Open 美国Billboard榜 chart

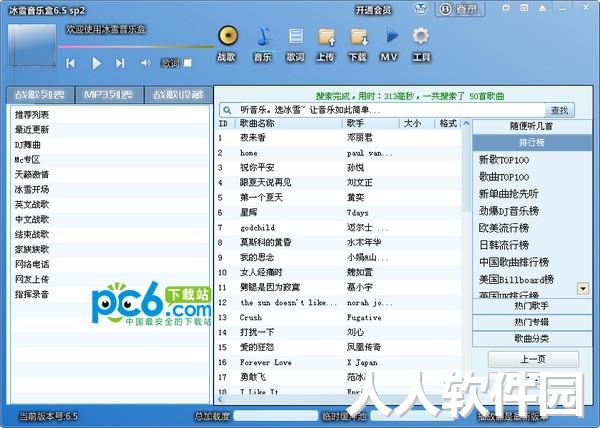[x=516, y=279]
